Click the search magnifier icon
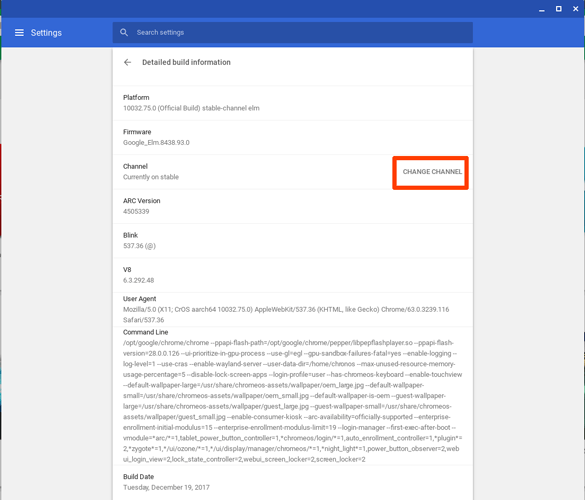The image size is (585, 500). pyautogui.click(x=124, y=32)
